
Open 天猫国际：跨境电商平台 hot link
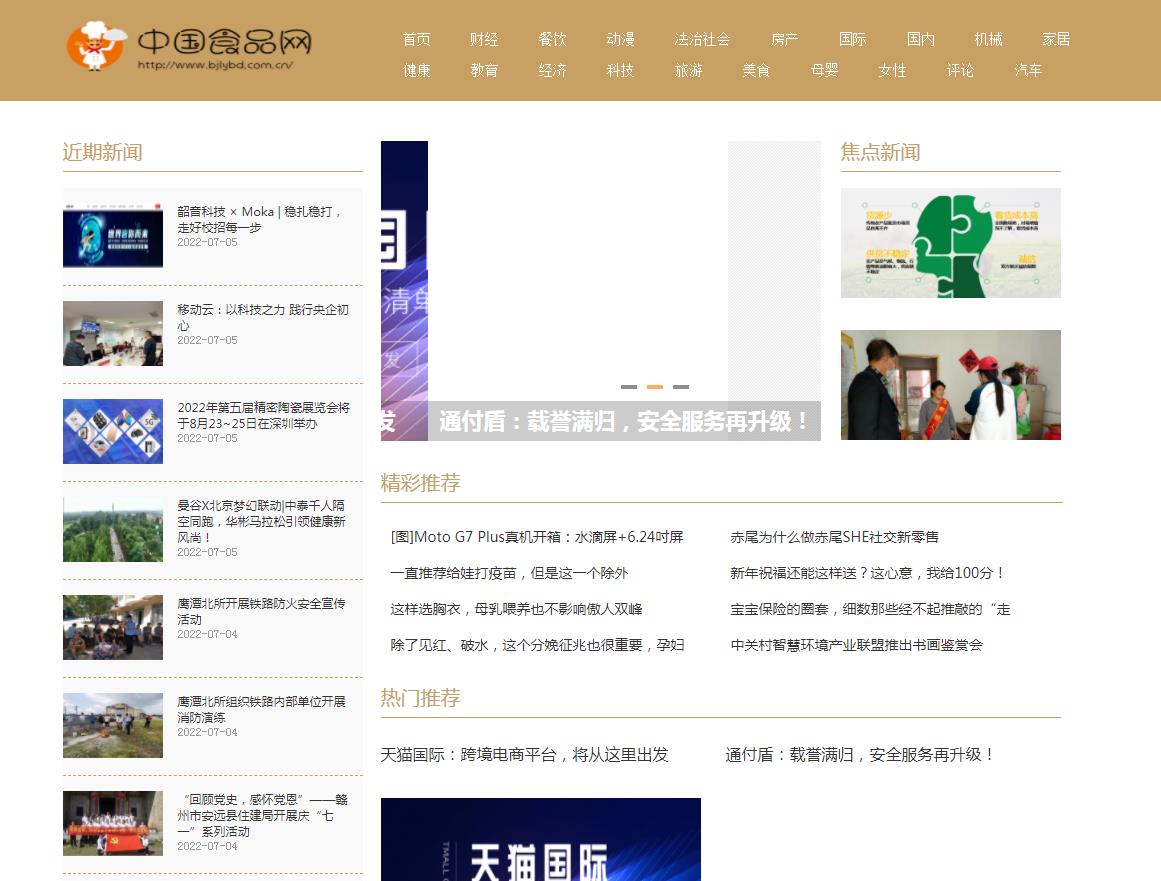(x=524, y=754)
